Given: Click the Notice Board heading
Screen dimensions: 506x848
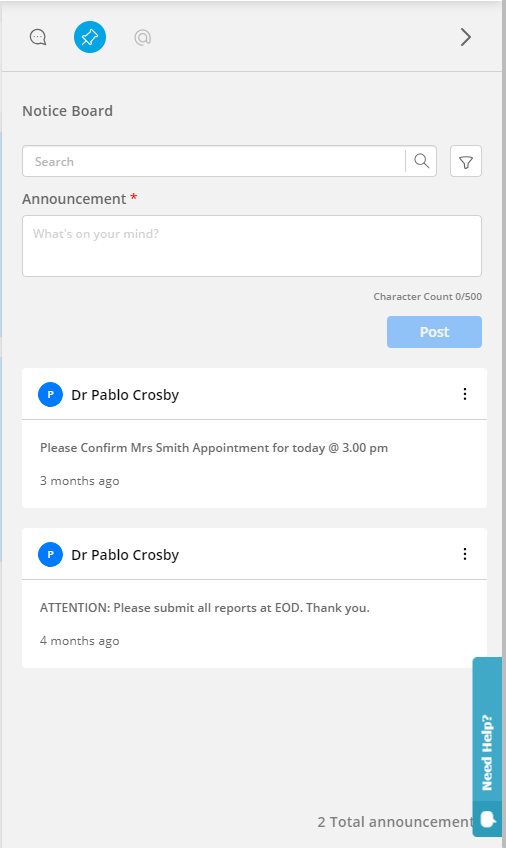Looking at the screenshot, I should point(68,111).
